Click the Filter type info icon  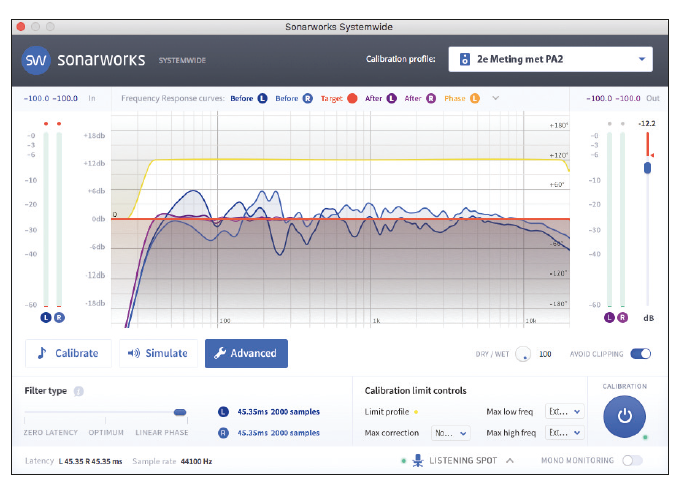pos(79,391)
